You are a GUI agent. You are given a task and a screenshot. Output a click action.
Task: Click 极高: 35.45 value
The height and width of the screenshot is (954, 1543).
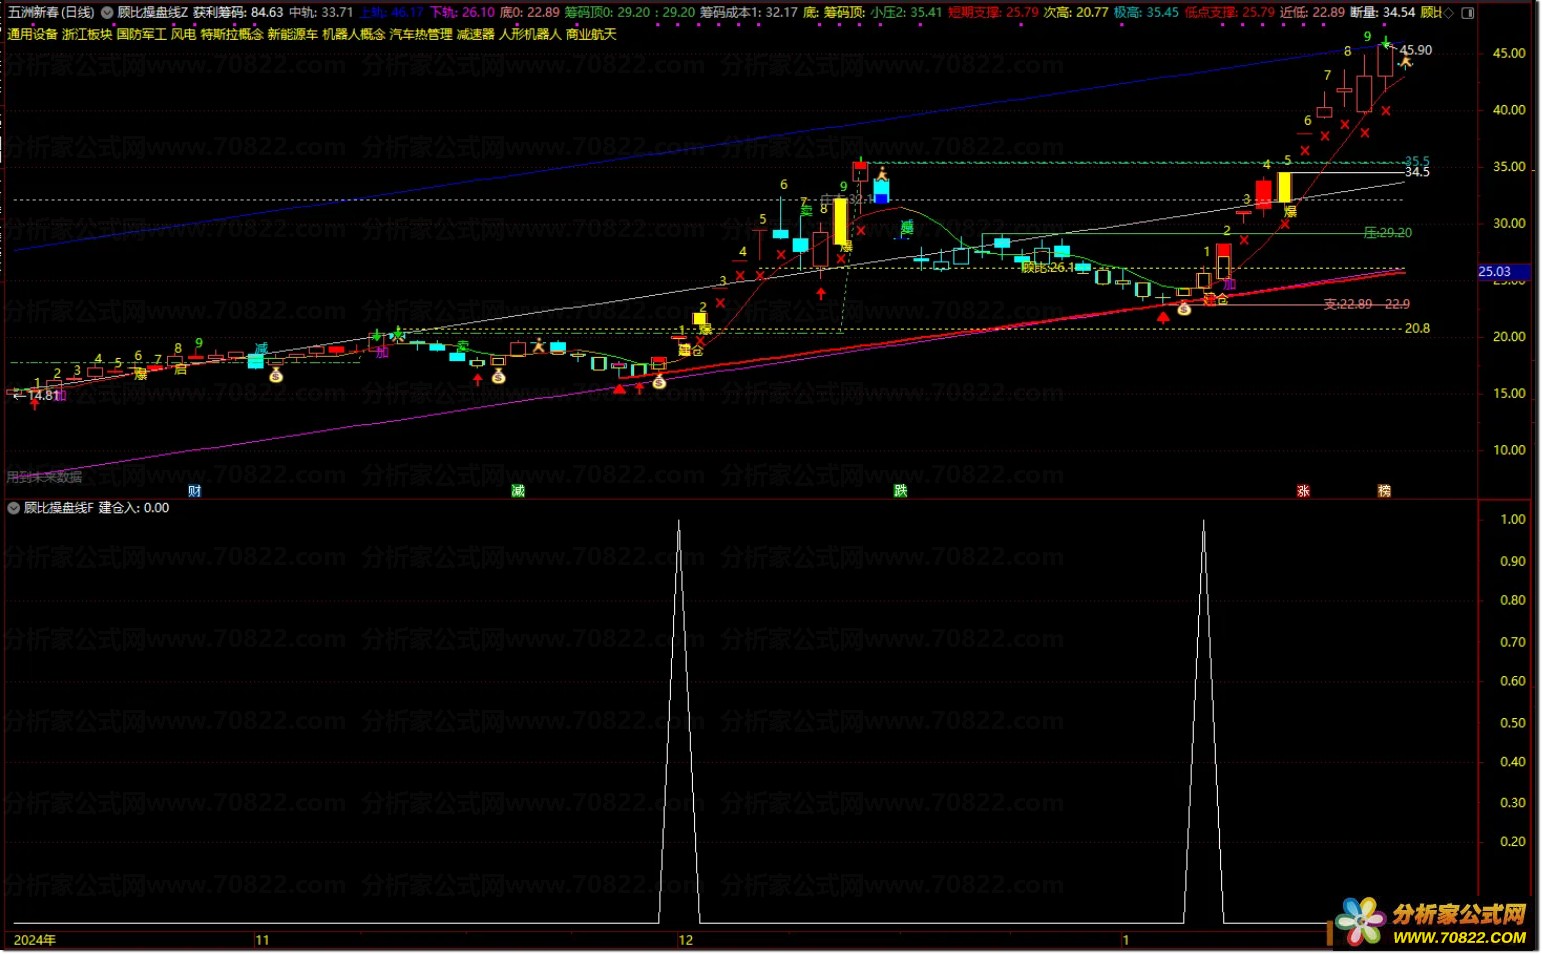tap(1146, 13)
